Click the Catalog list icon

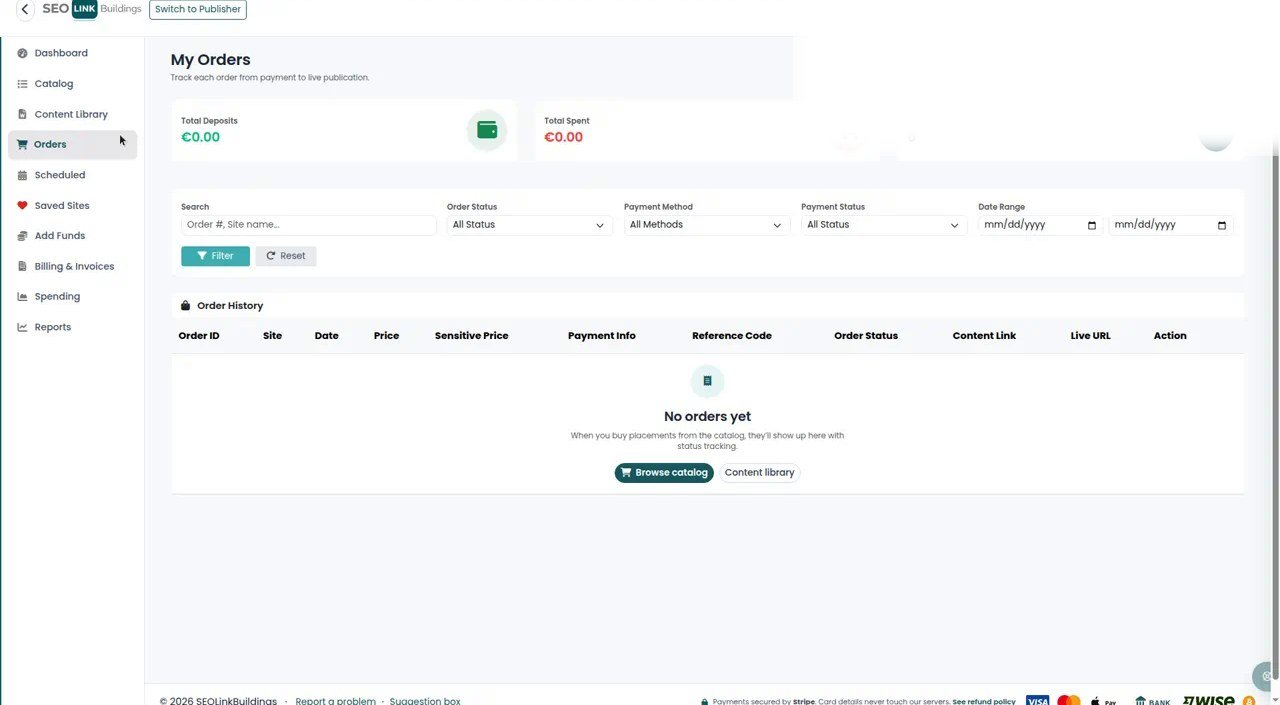click(x=22, y=84)
